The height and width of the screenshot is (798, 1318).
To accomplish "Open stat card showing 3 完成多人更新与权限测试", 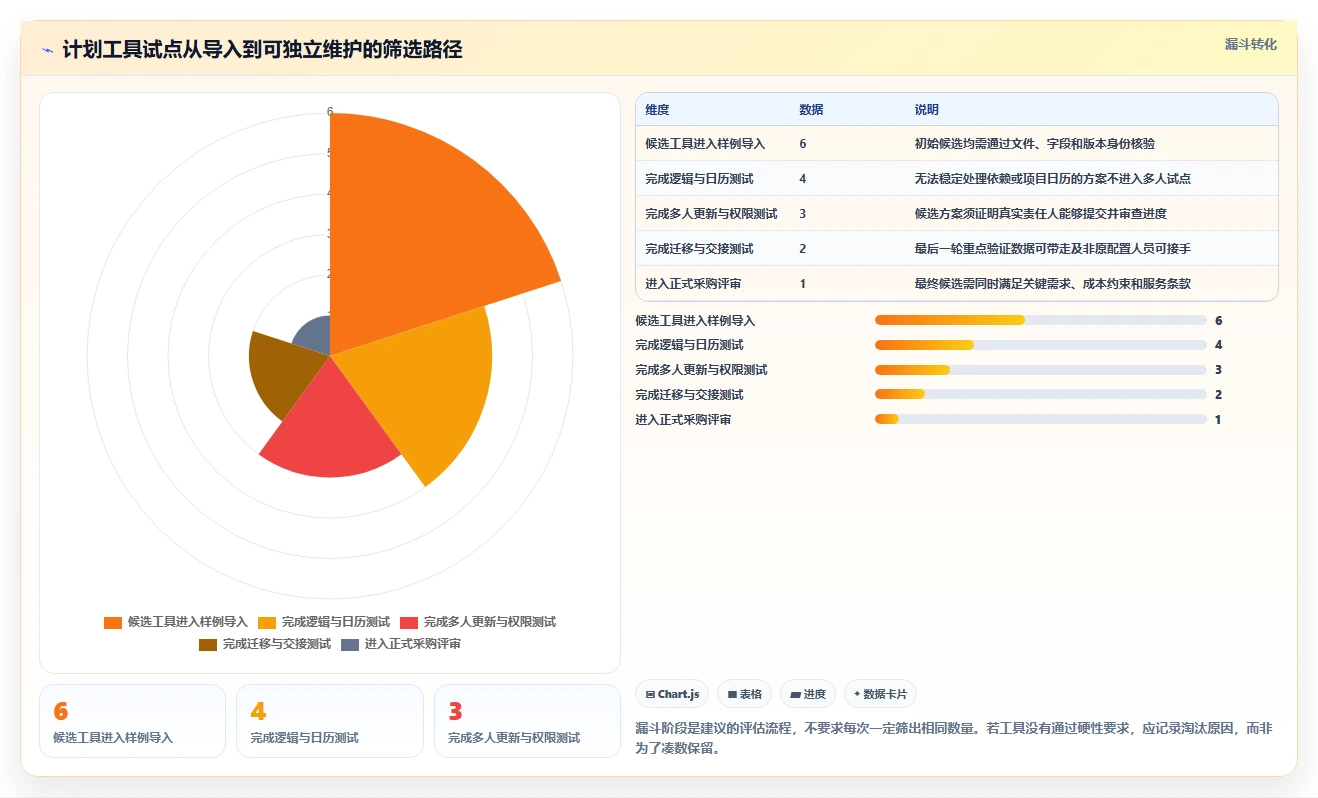I will (527, 721).
